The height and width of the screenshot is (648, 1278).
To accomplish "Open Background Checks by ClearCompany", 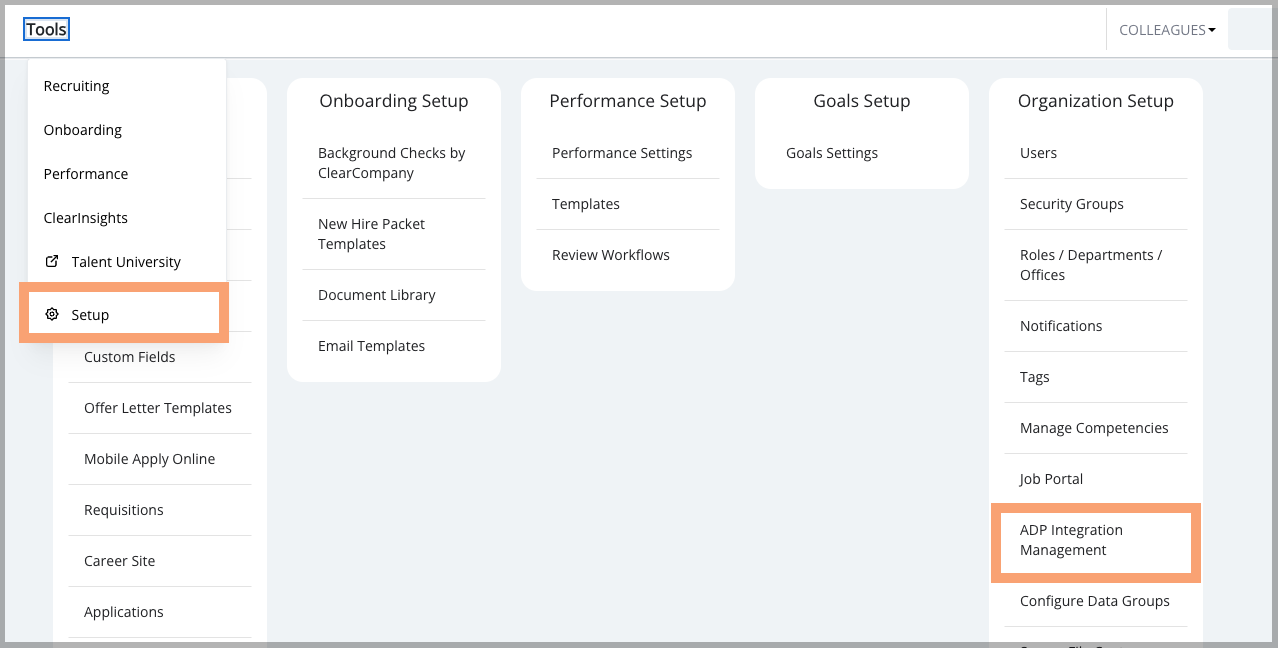I will (392, 163).
